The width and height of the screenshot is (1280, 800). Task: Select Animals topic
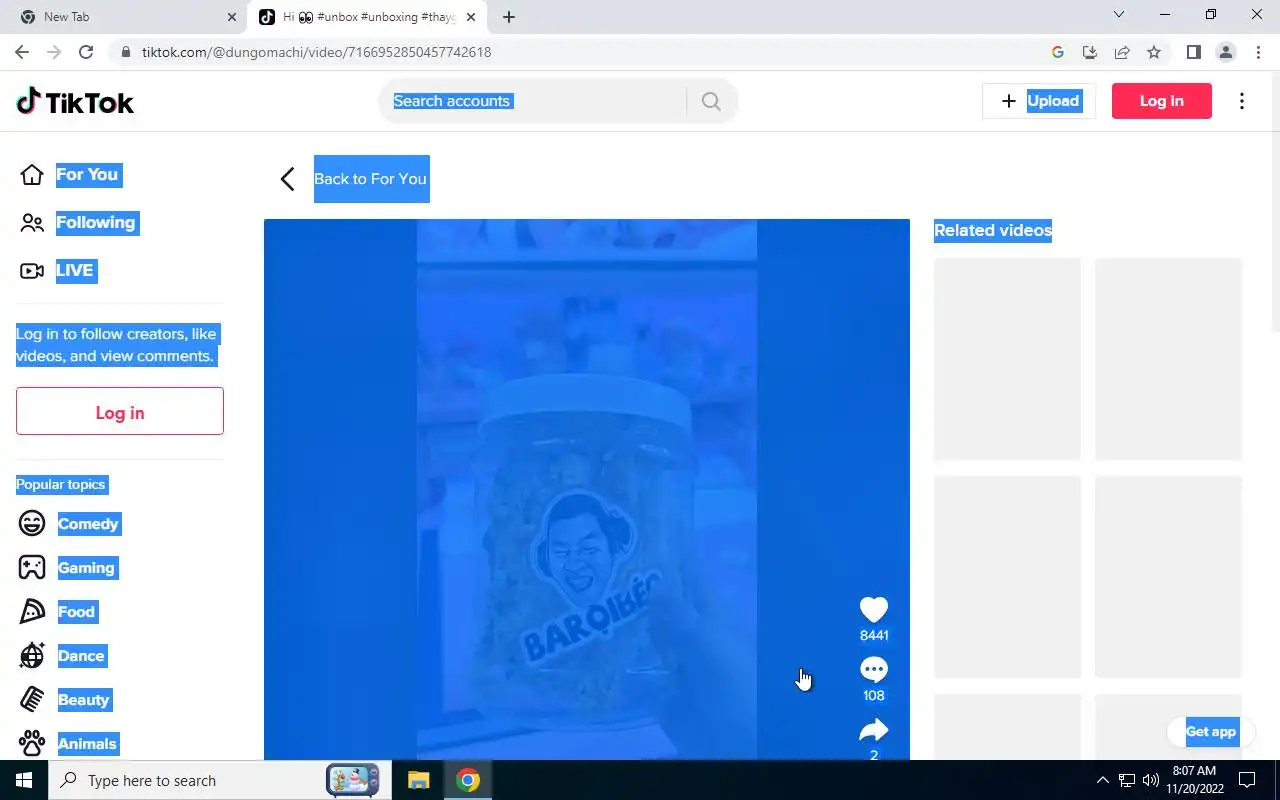[x=88, y=744]
